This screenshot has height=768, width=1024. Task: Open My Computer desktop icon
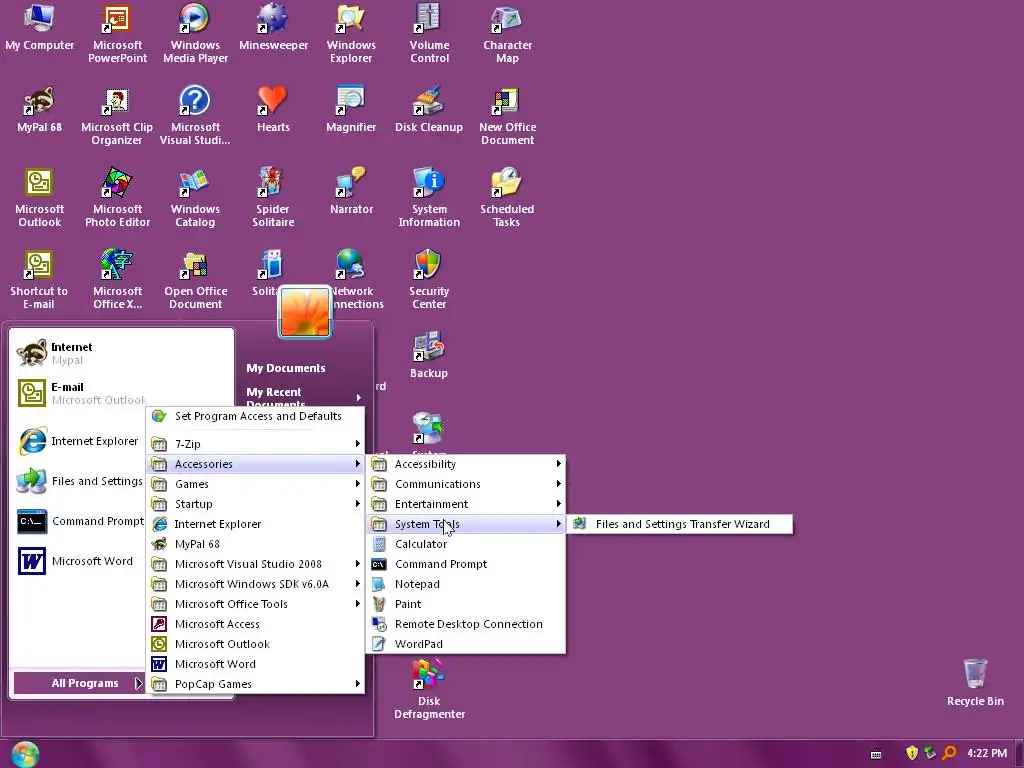coord(39,27)
